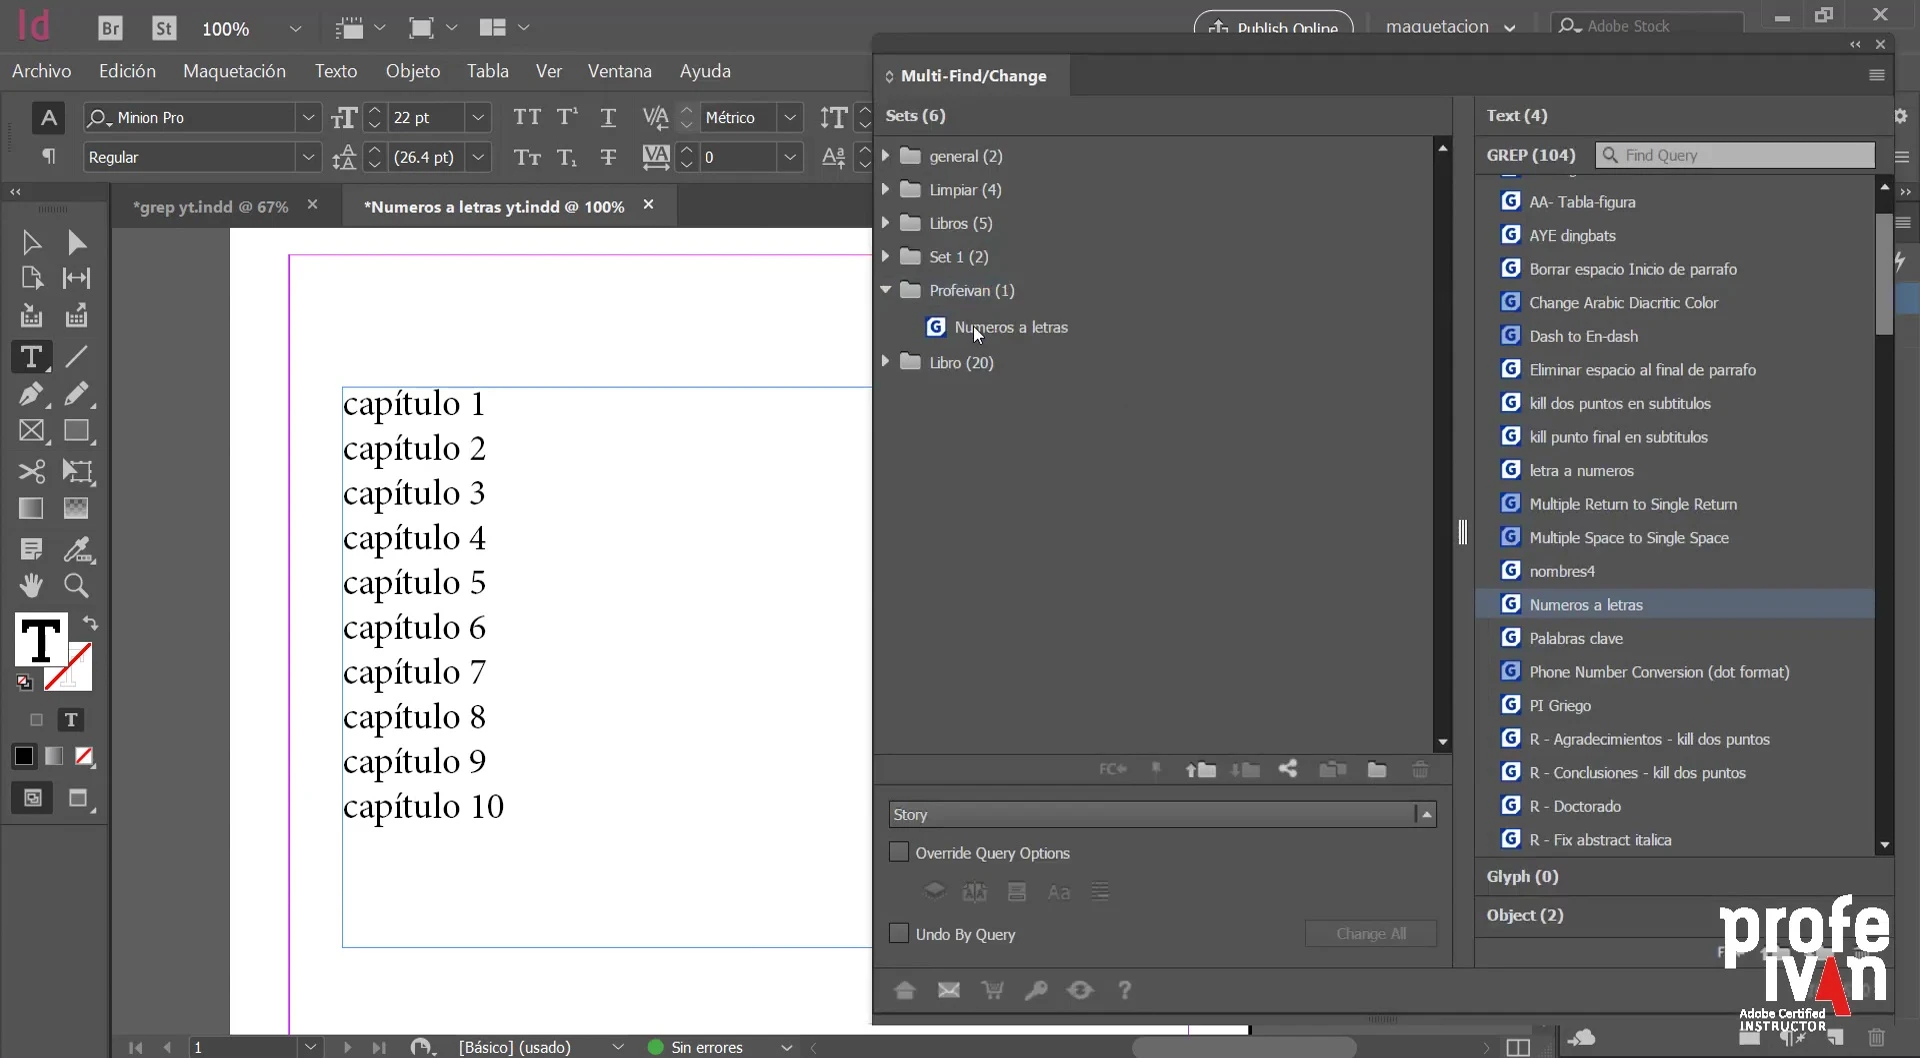Screen dimensions: 1920x1058
Task: Select the Selection tool arrow
Action: coord(31,242)
